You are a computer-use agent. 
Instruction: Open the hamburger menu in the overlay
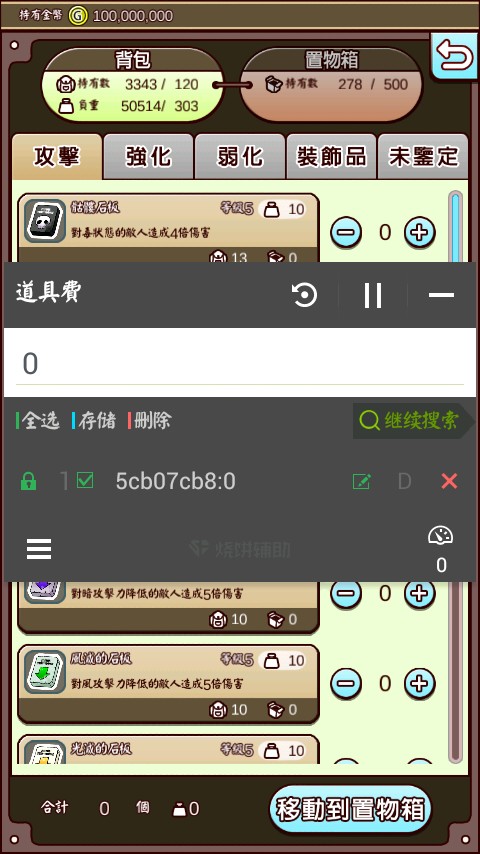click(x=39, y=549)
